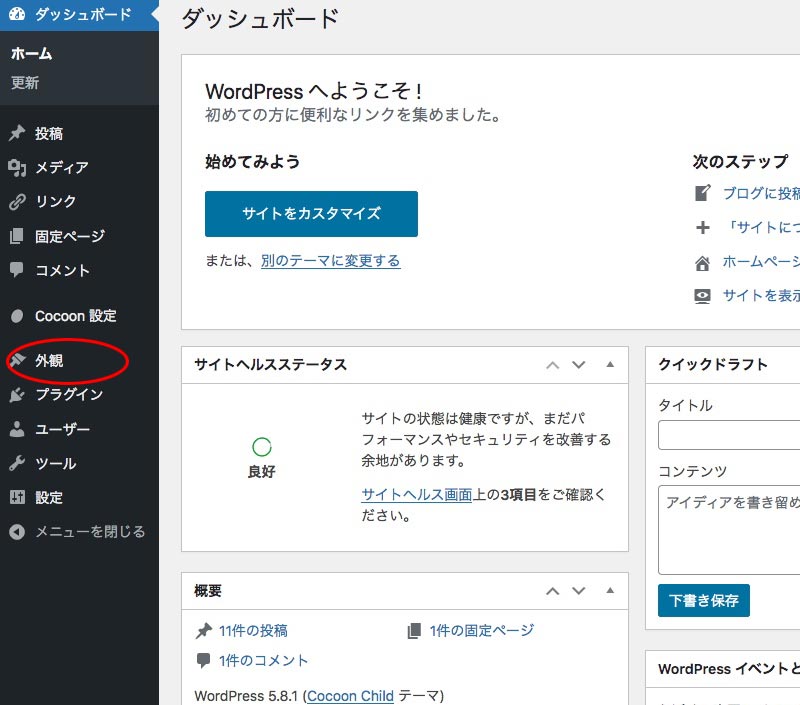Click the pages icon beside 固定ページ
This screenshot has width=800, height=705.
click(x=17, y=236)
